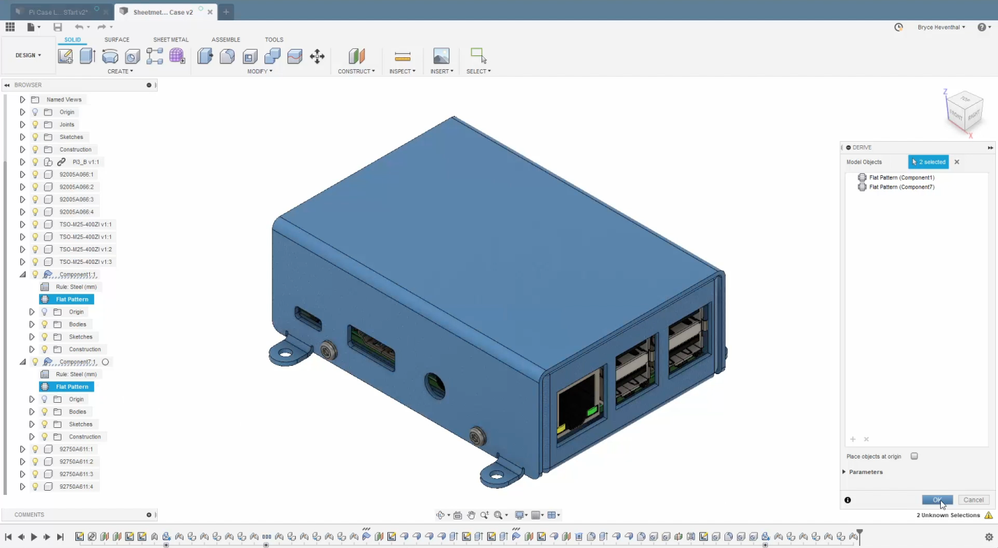Select the Create Sketch tool
The height and width of the screenshot is (548, 998).
pos(65,56)
